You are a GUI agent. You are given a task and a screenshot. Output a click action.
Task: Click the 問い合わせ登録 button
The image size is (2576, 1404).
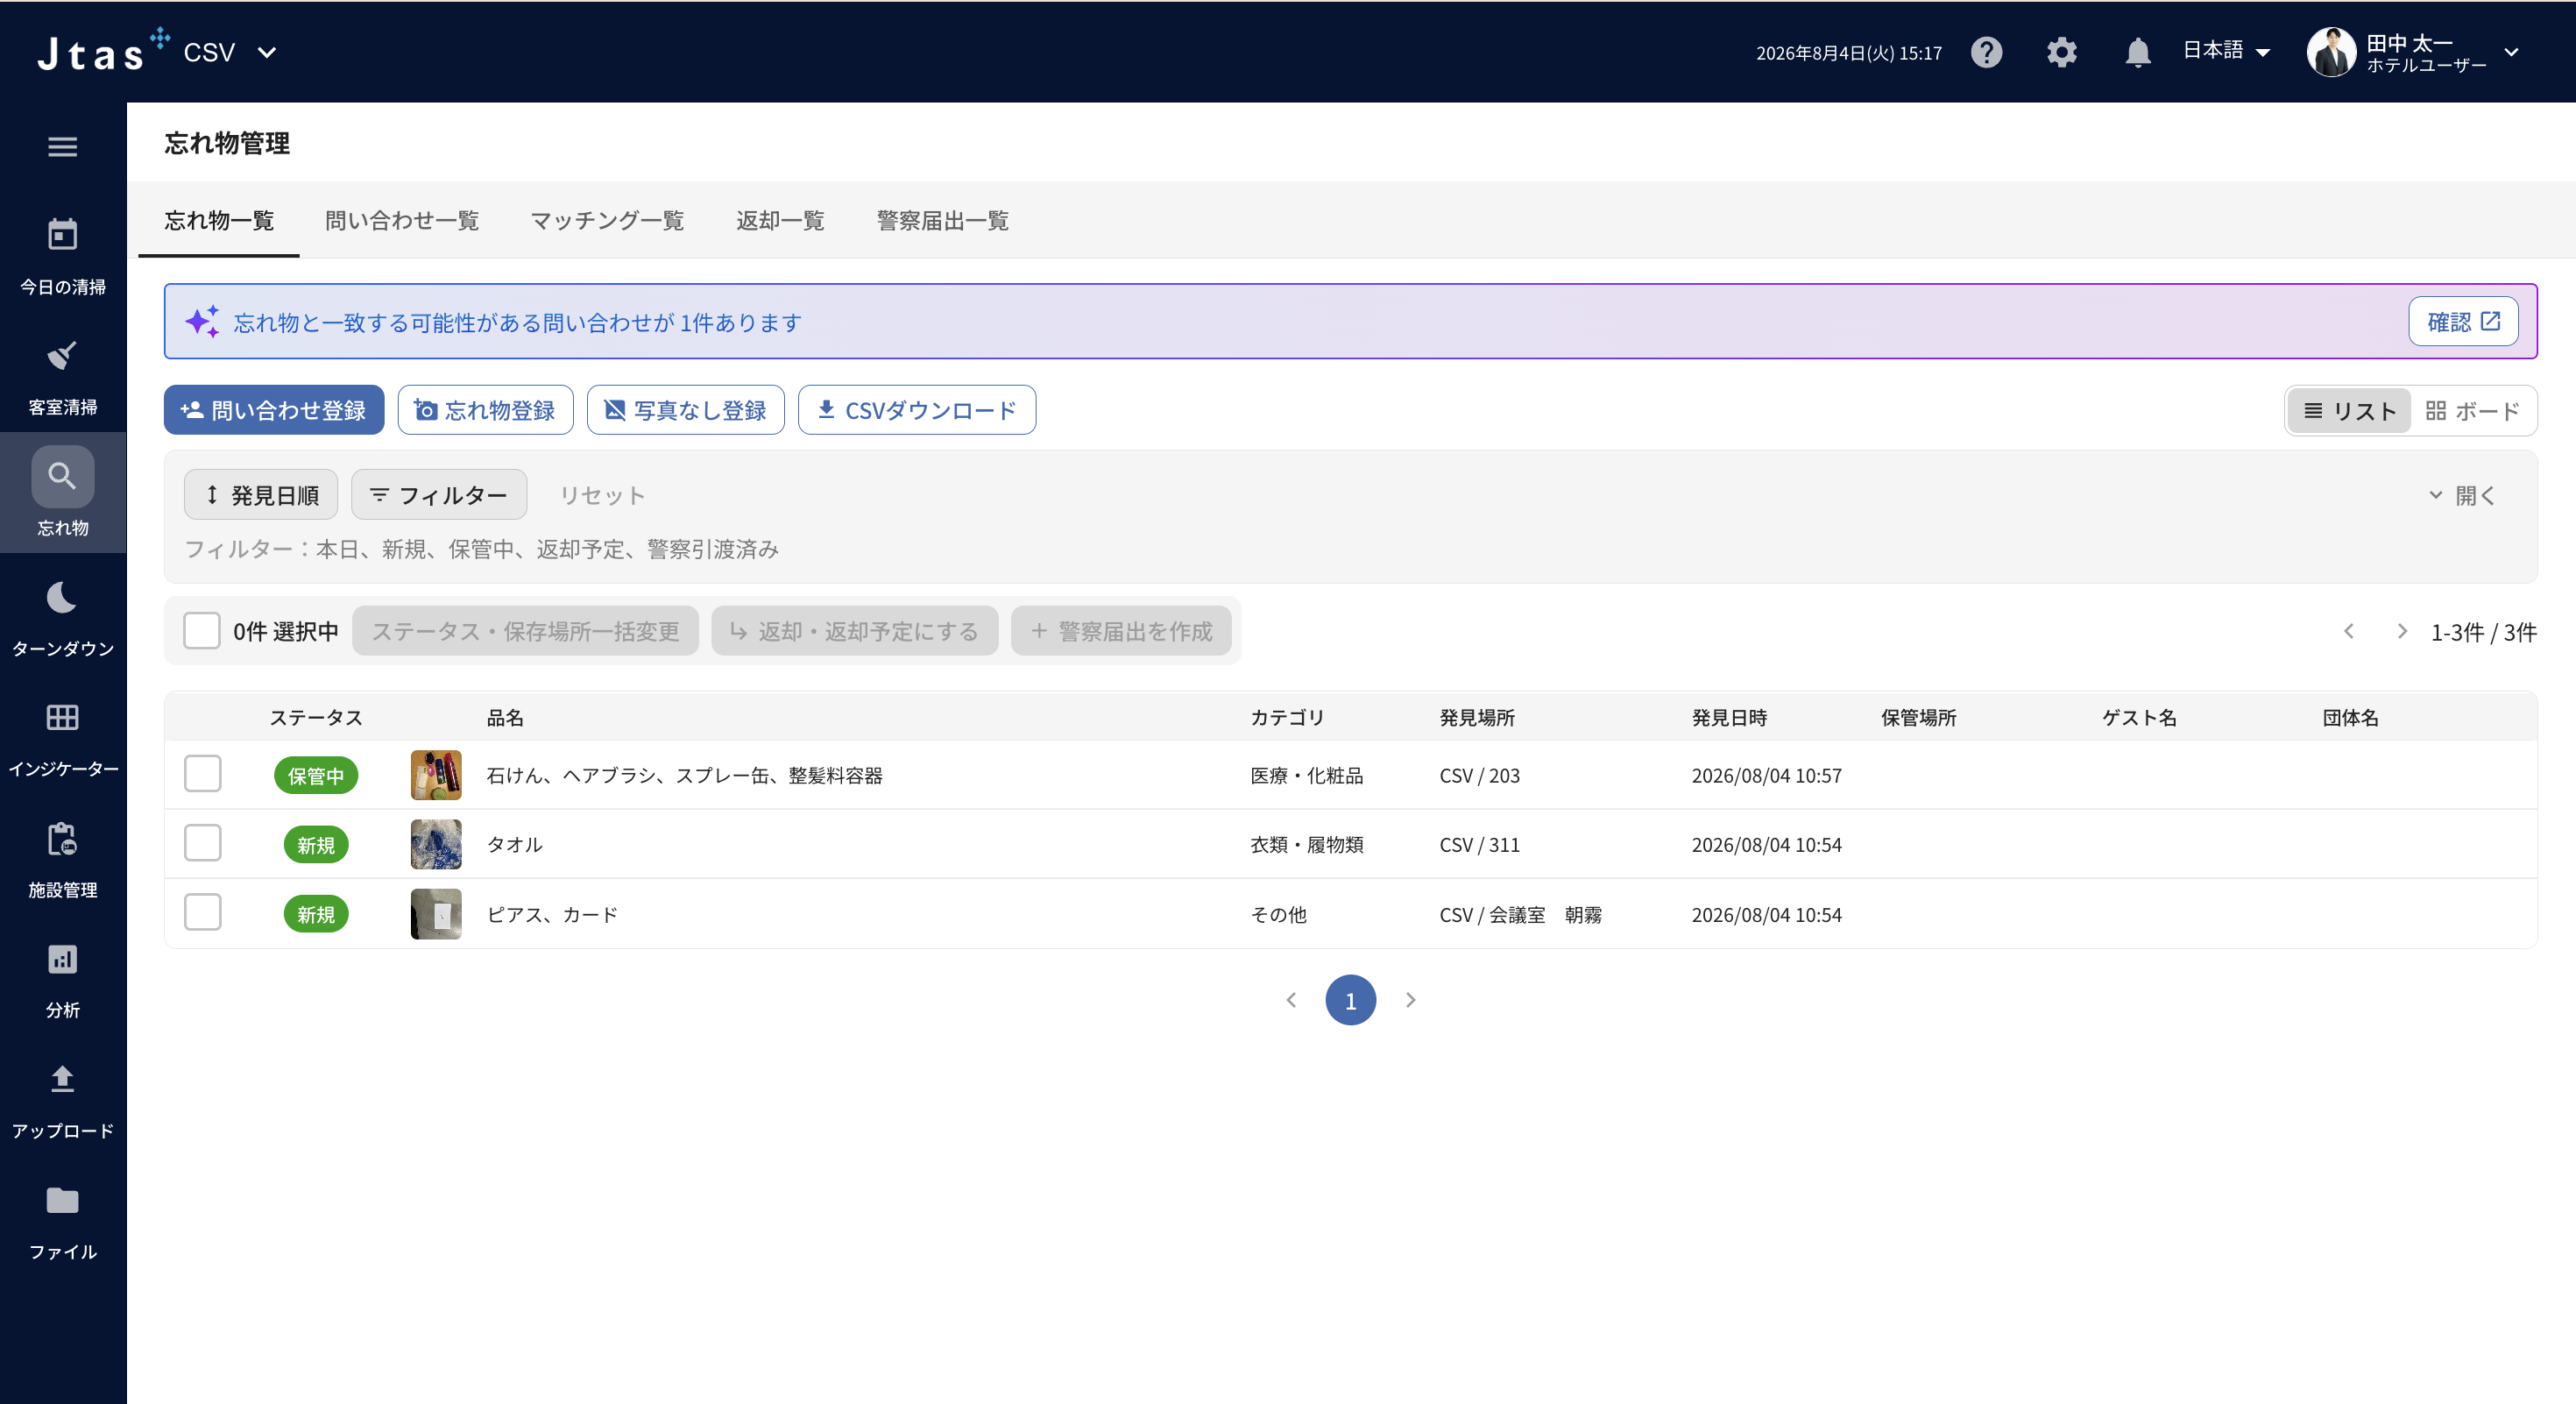(x=274, y=410)
